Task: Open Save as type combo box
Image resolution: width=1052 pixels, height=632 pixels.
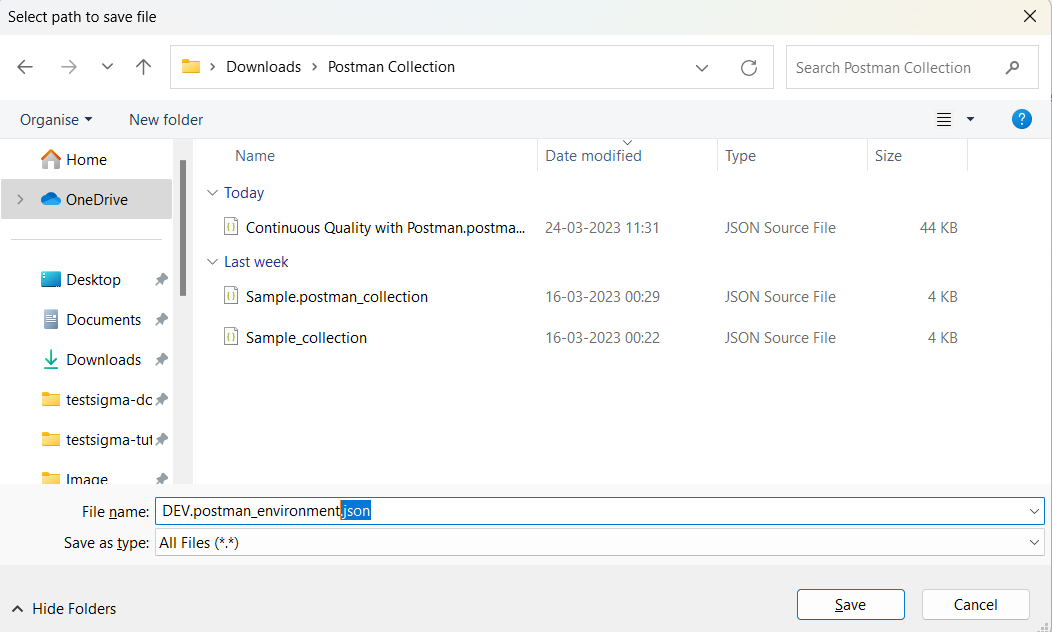Action: click(x=600, y=542)
